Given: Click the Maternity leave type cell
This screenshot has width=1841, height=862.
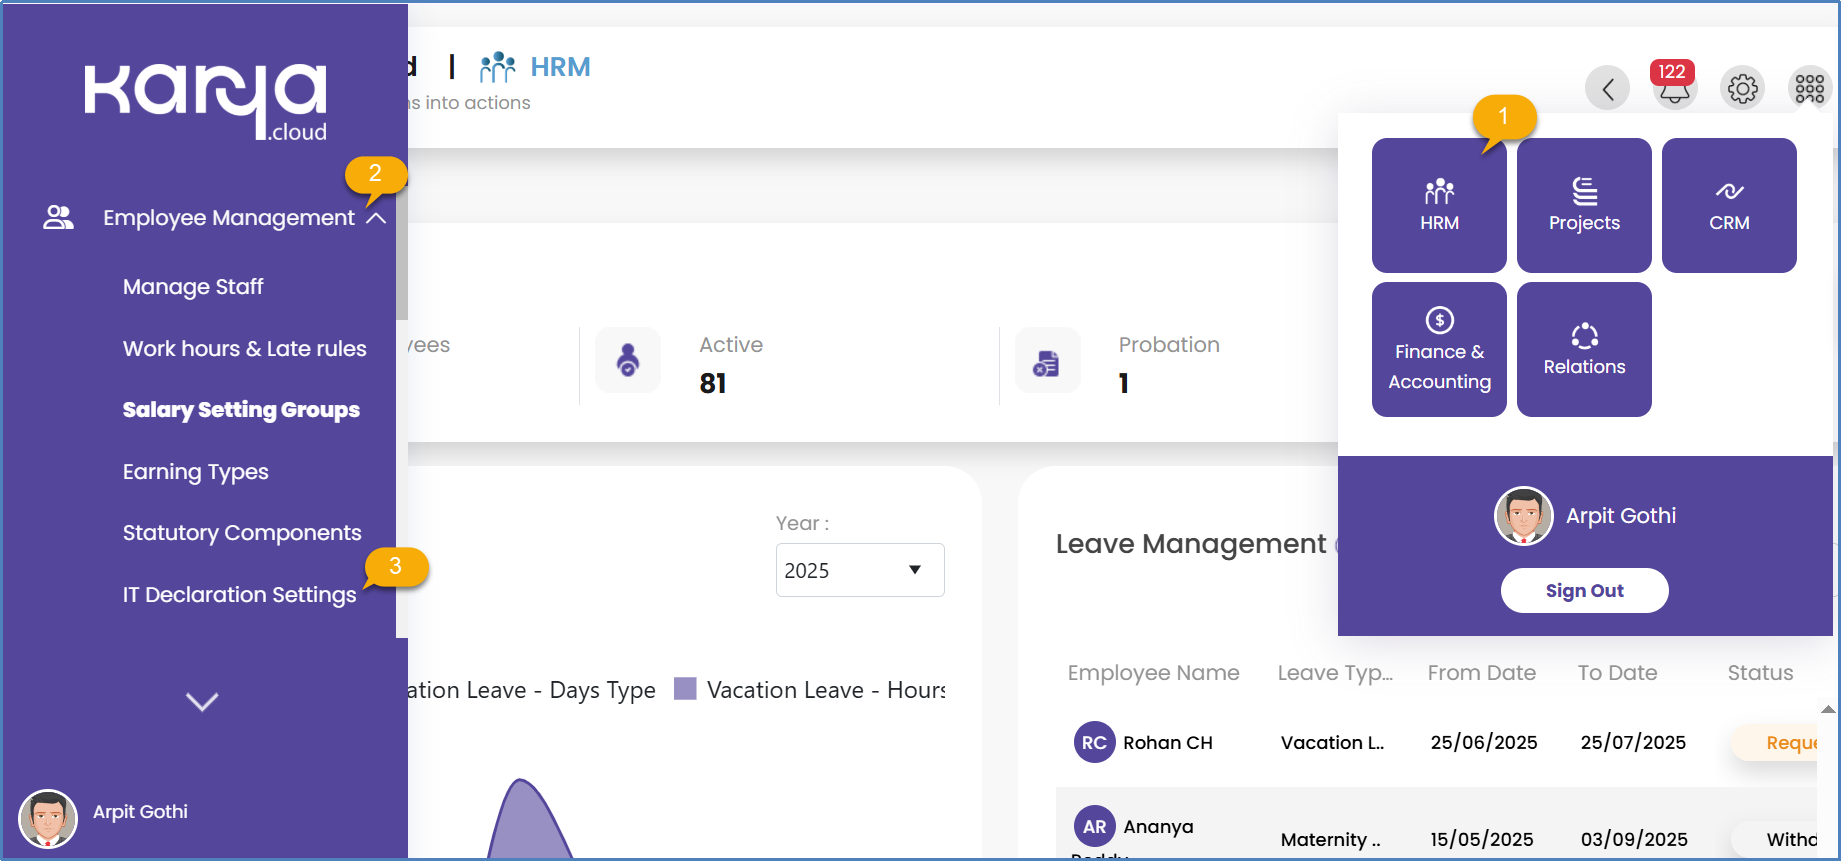Looking at the screenshot, I should coord(1331,840).
